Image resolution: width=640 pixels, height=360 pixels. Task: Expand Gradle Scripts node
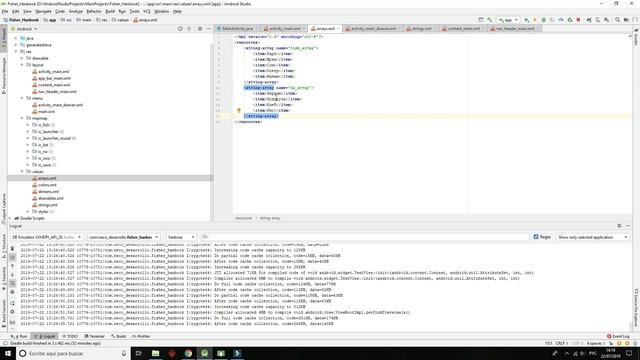tap(11, 218)
